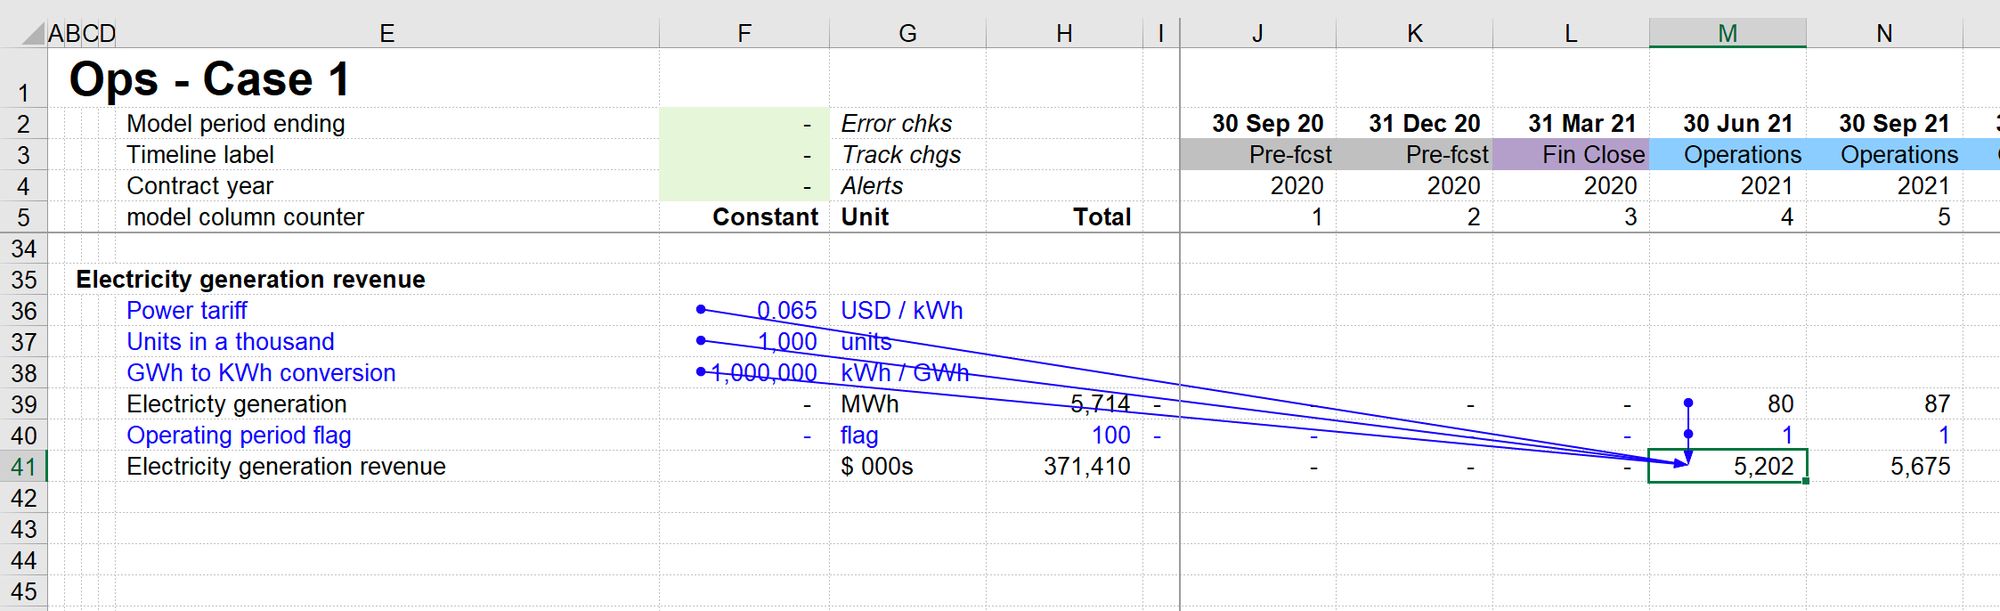2000x611 pixels.
Task: Click the 'GWh to KWh conversion' label
Action: [x=261, y=373]
